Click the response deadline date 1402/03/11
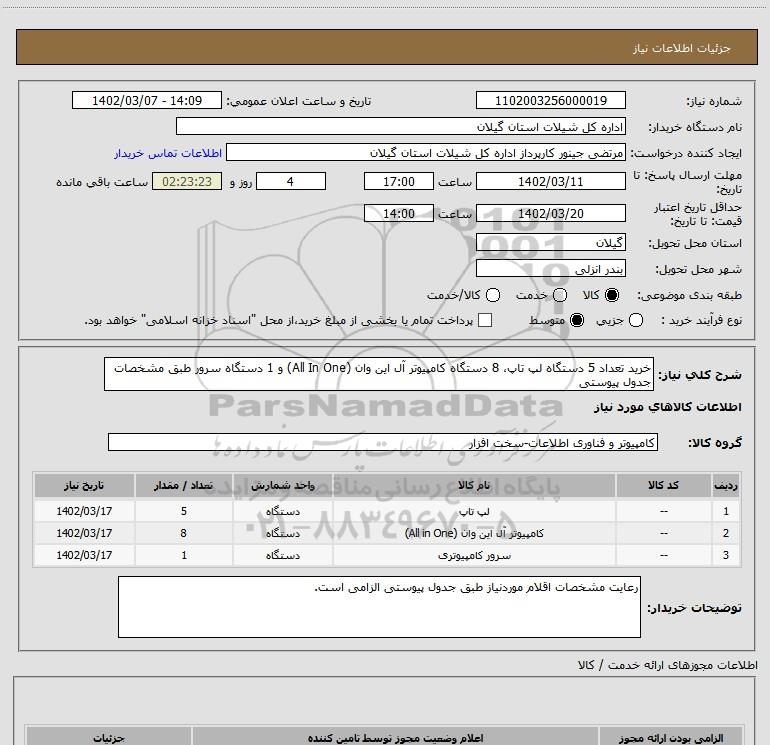The width and height of the screenshot is (770, 745). click(550, 181)
